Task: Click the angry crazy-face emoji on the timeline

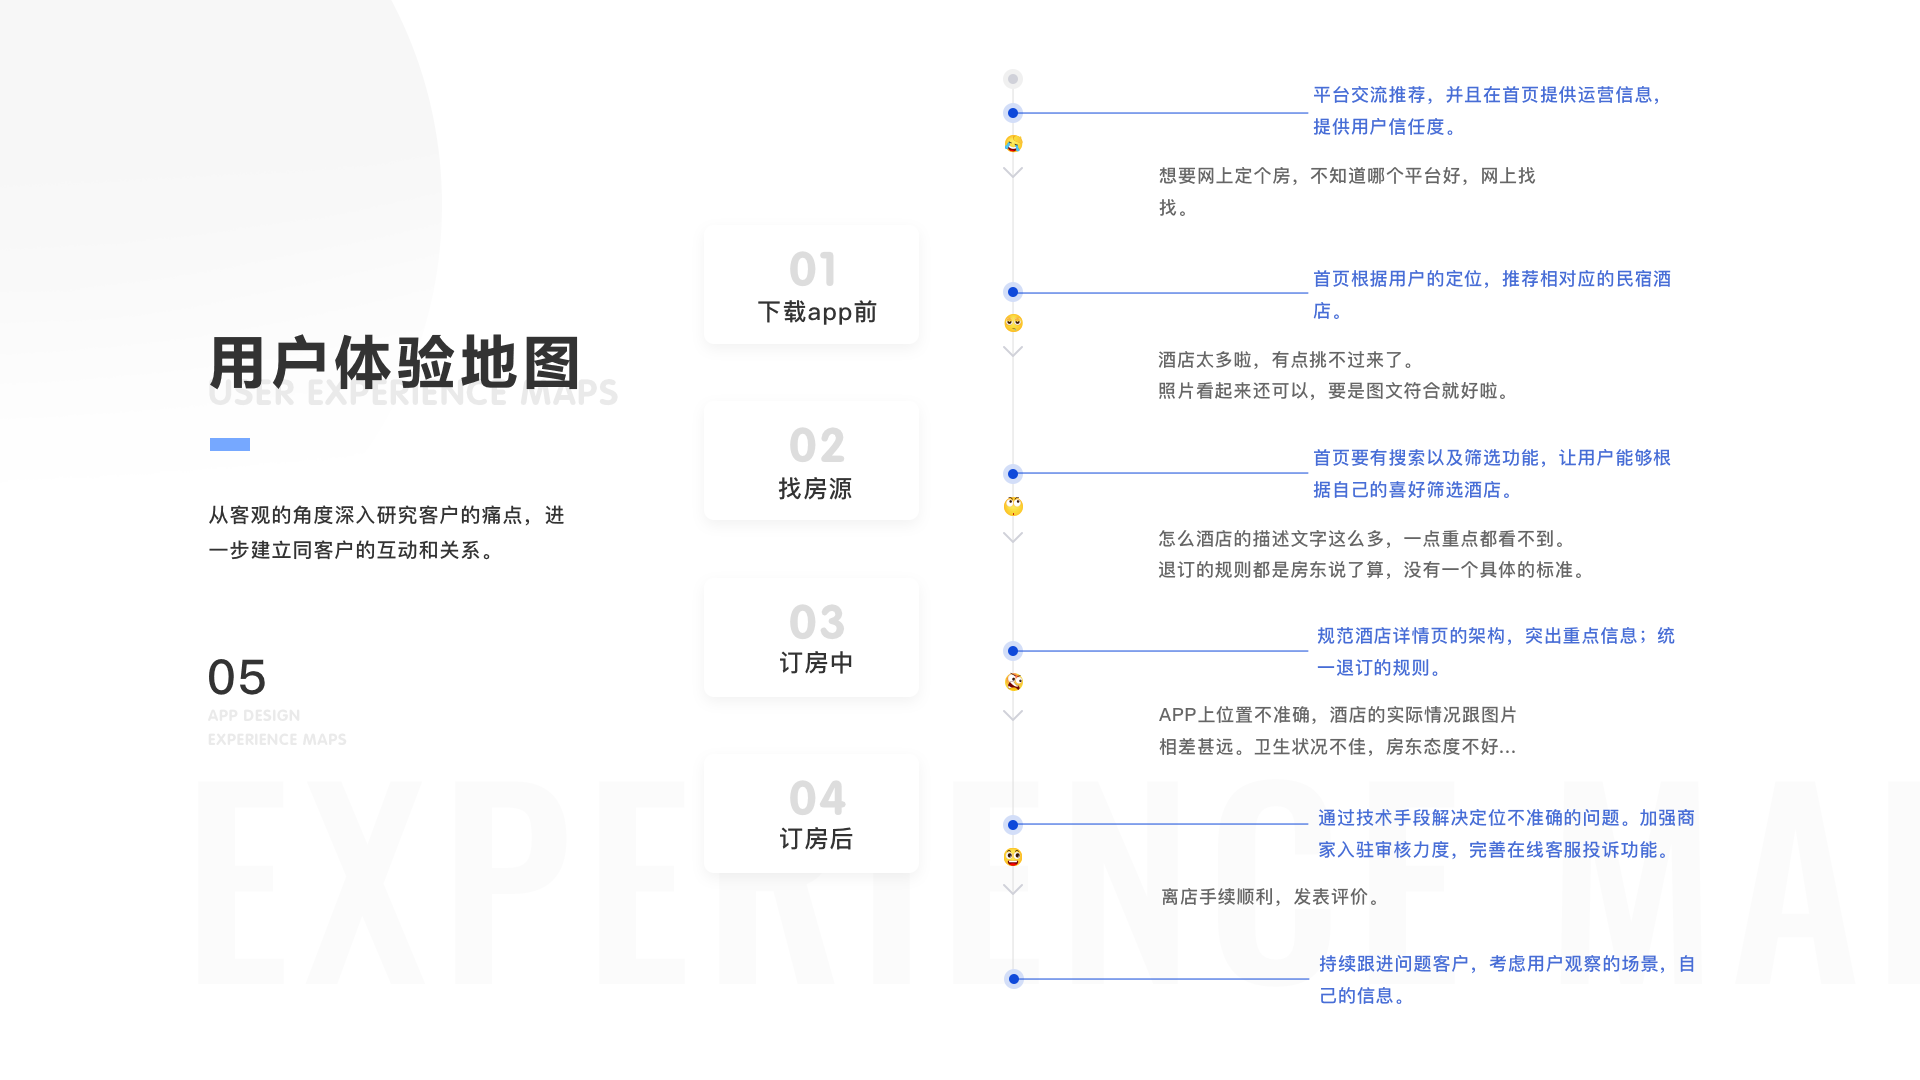Action: (x=1013, y=682)
